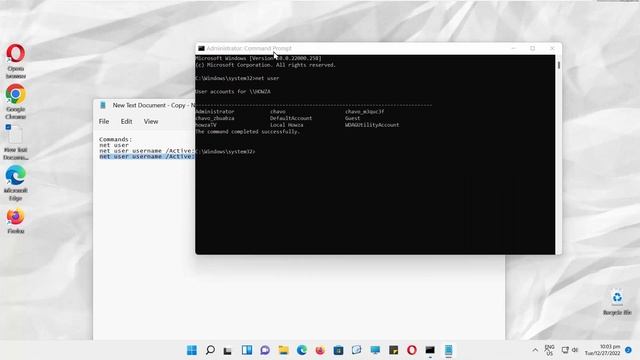The image size is (640, 360).
Task: Open the Recycle Bin on the desktop
Action: (617, 302)
